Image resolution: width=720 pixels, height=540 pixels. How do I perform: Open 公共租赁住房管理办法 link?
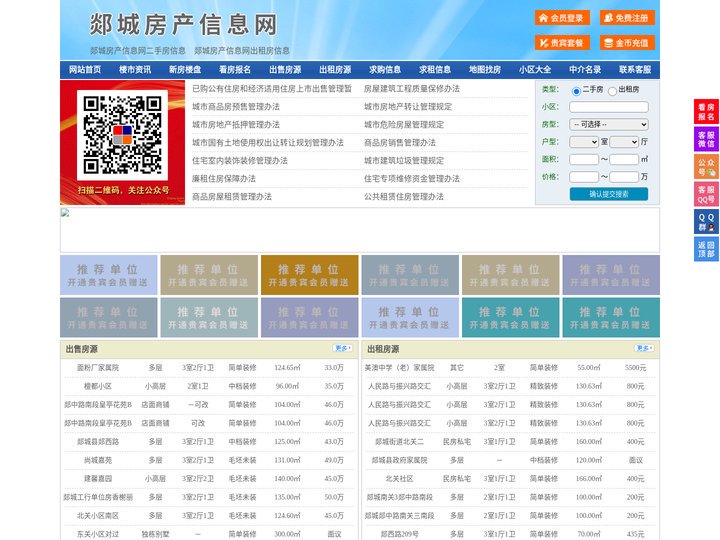coord(404,197)
